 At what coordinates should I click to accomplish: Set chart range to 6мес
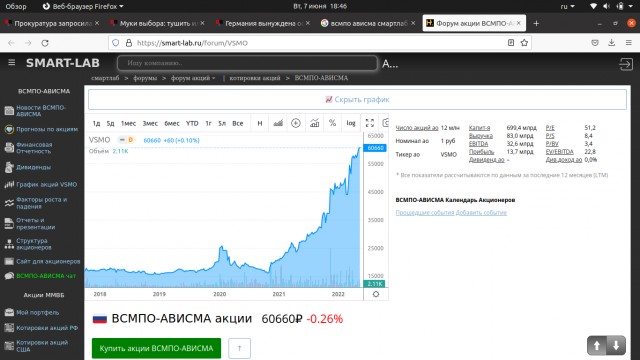(x=172, y=123)
